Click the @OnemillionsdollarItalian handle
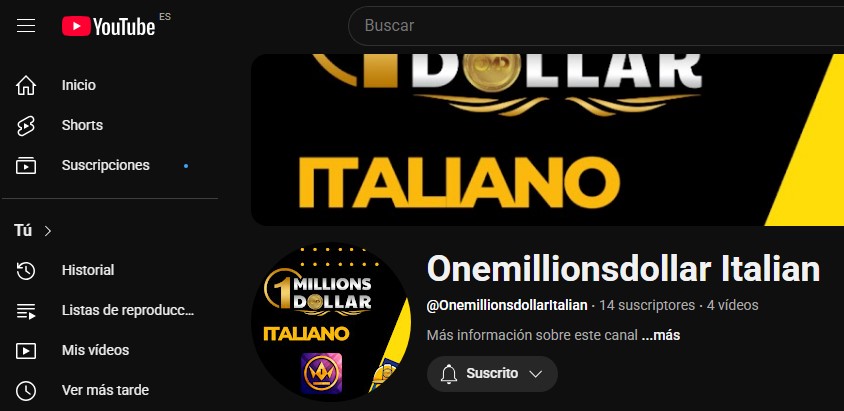Image resolution: width=844 pixels, height=411 pixels. 507,306
